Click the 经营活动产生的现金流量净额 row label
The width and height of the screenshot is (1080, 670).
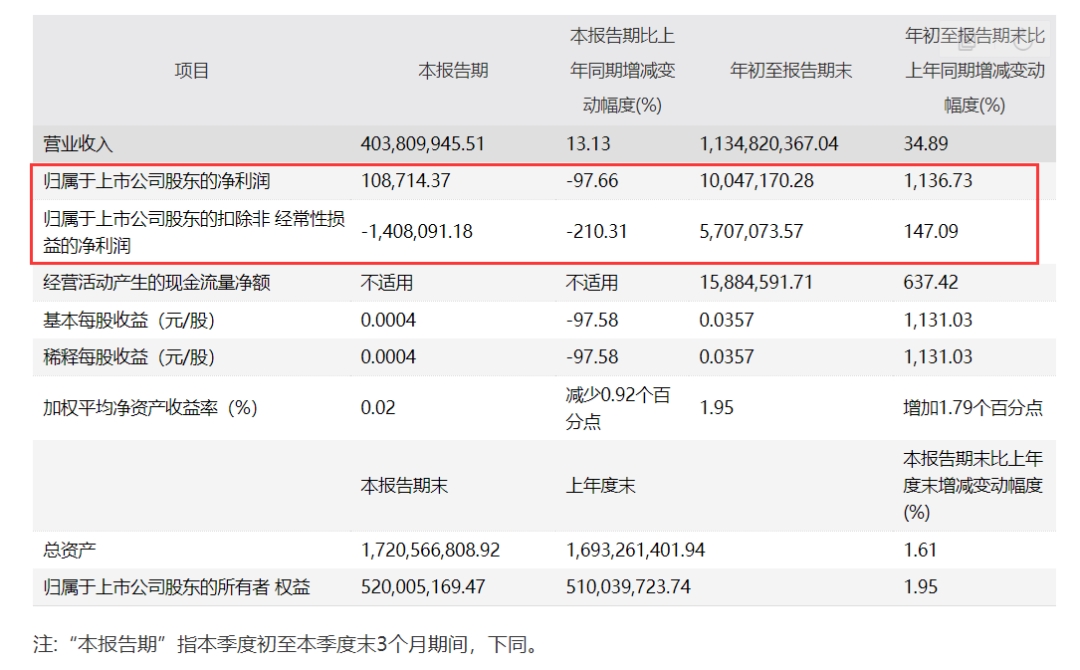pyautogui.click(x=156, y=283)
